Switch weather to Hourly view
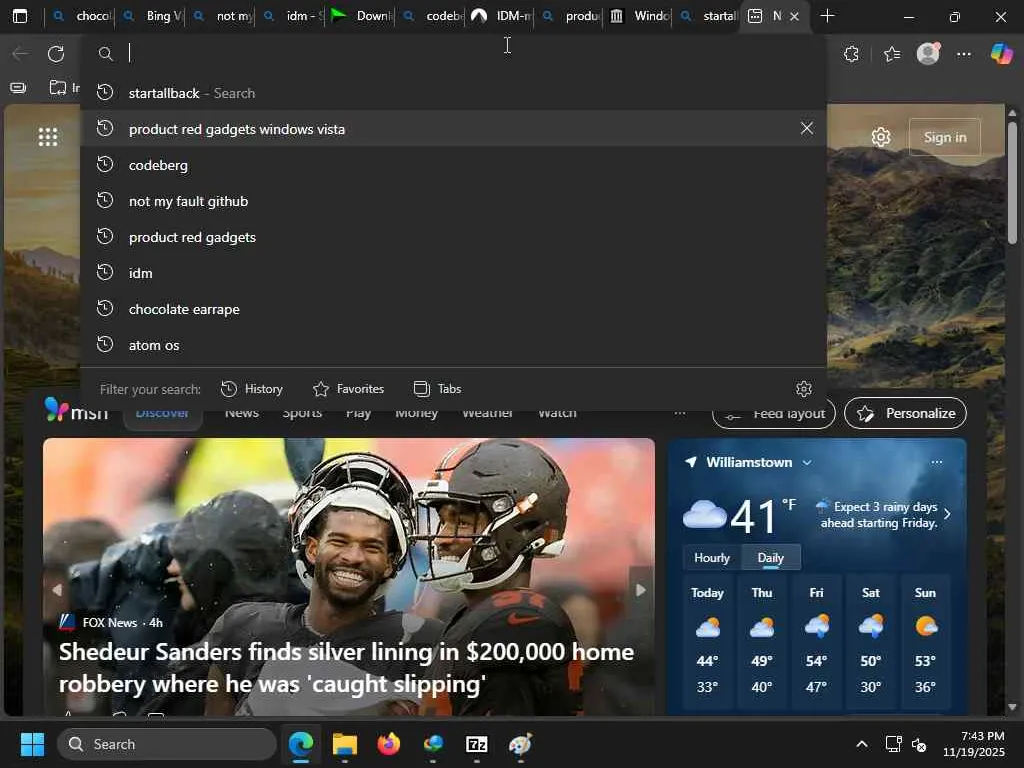This screenshot has width=1024, height=768. click(712, 558)
